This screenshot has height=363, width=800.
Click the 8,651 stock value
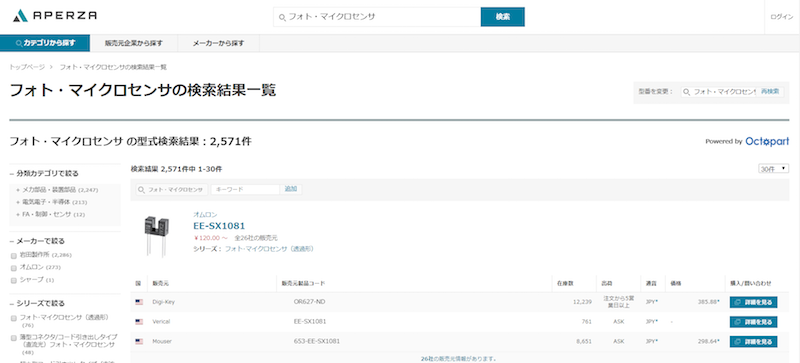(584, 342)
